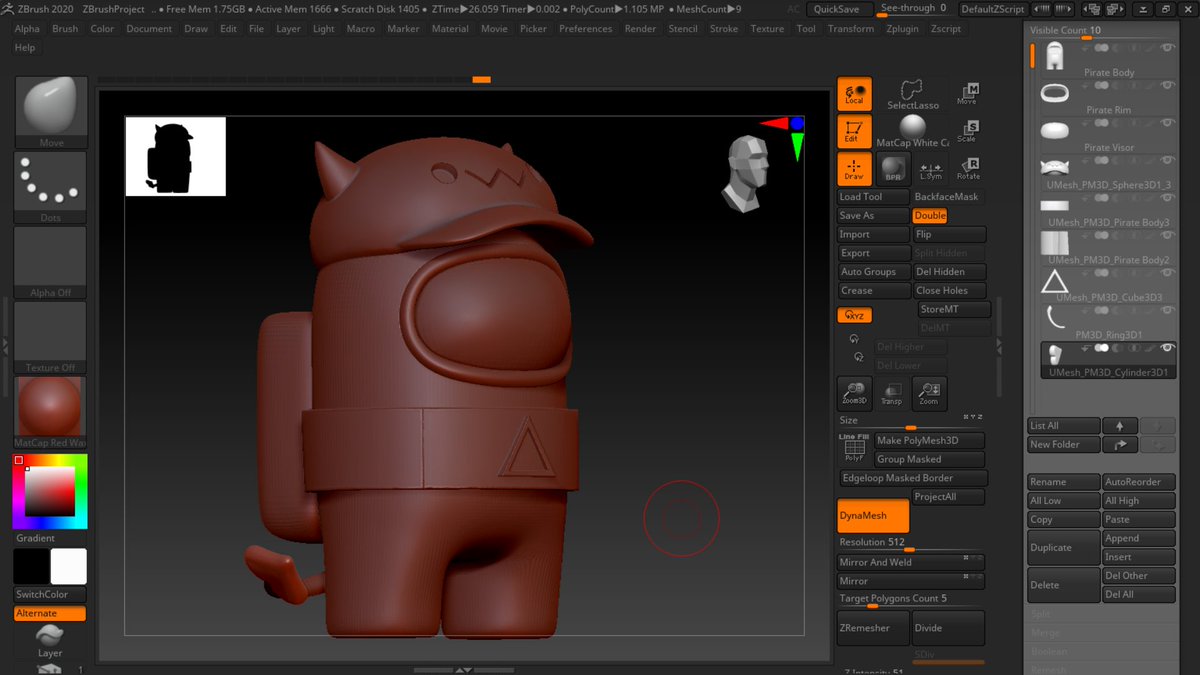Adjust the DynaMesh Resolution 512 slider
Image resolution: width=1200 pixels, height=675 pixels.
911,543
